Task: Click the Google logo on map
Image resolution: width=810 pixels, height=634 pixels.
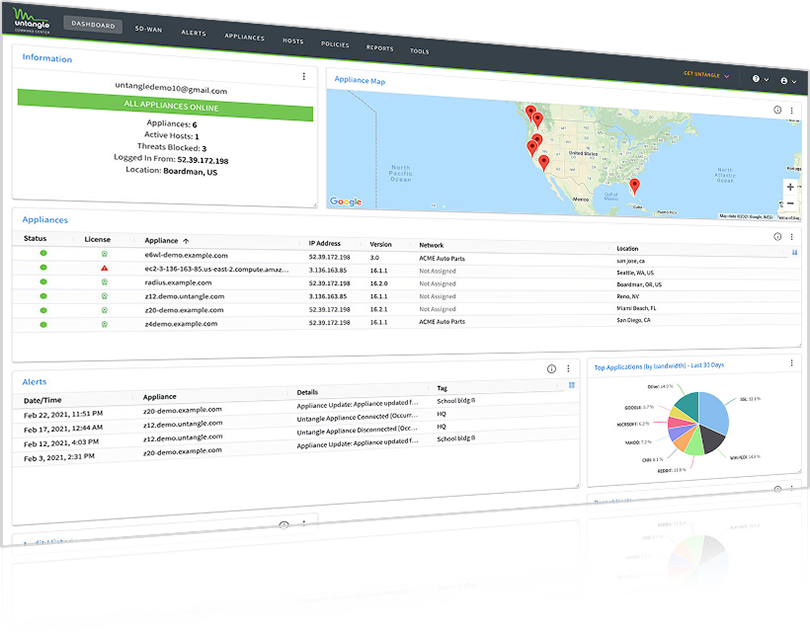Action: [346, 202]
